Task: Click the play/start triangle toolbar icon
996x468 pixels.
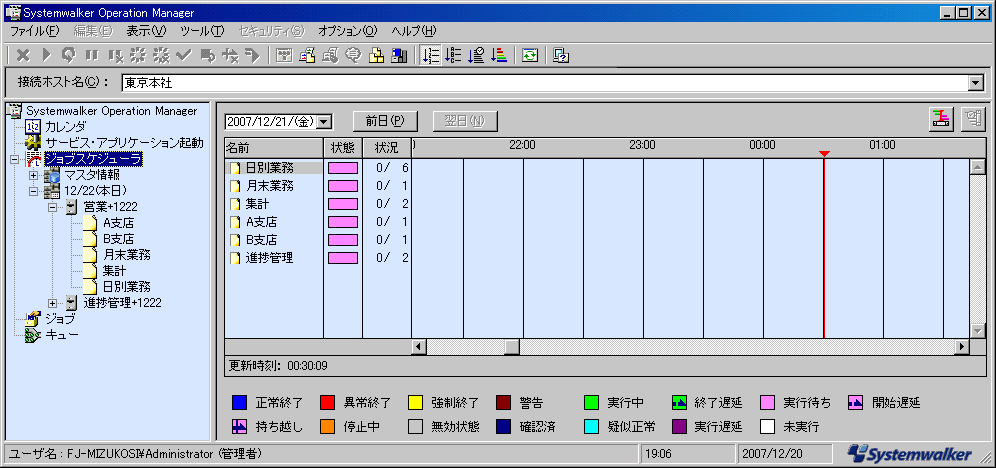Action: coord(46,56)
